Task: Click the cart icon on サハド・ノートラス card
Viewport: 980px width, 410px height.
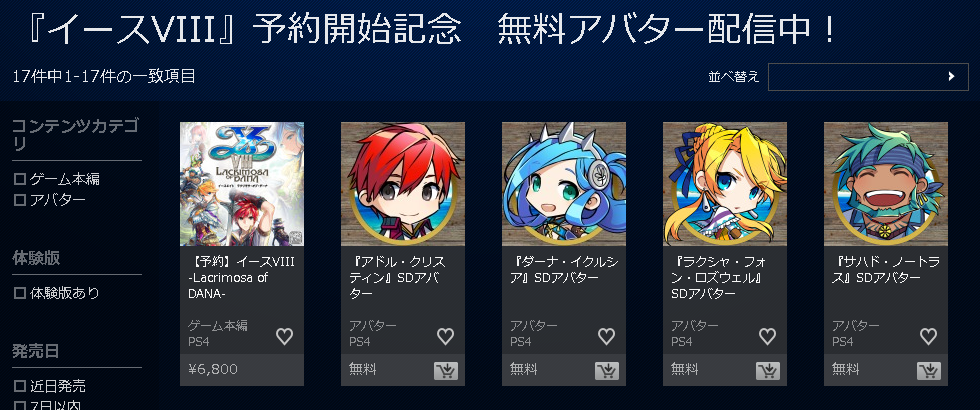Action: (929, 371)
